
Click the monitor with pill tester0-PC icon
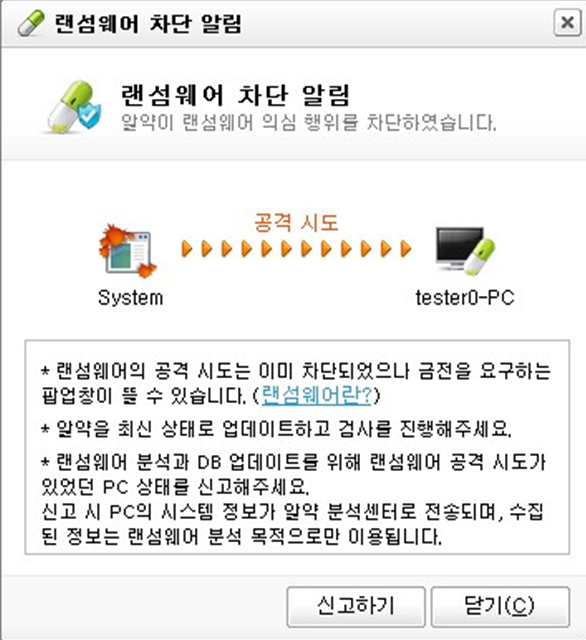click(x=465, y=250)
